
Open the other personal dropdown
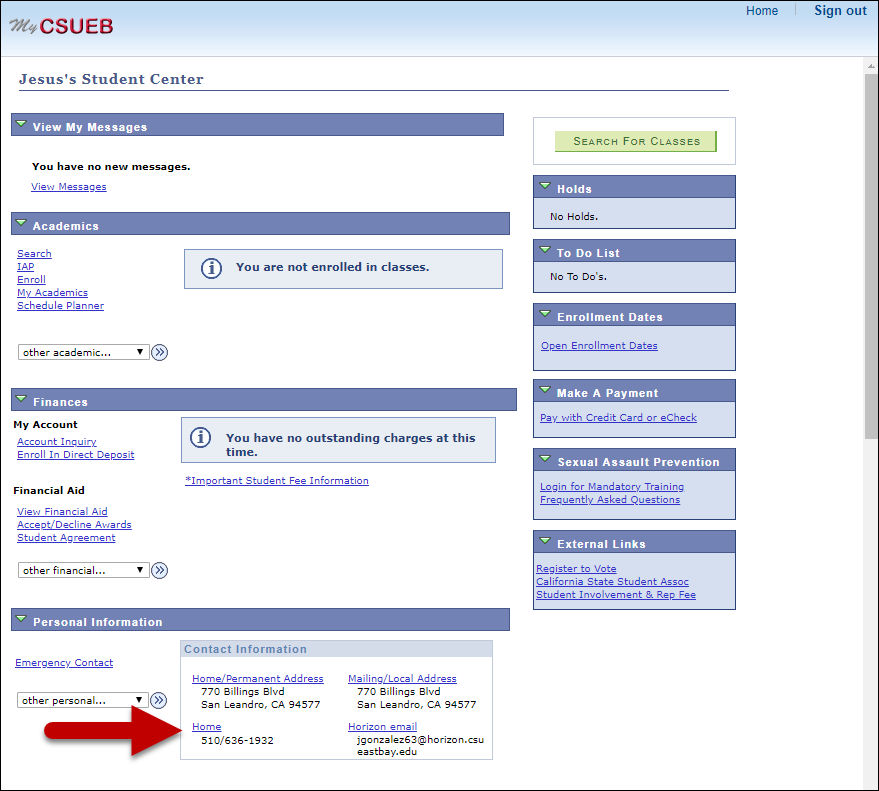coord(83,700)
